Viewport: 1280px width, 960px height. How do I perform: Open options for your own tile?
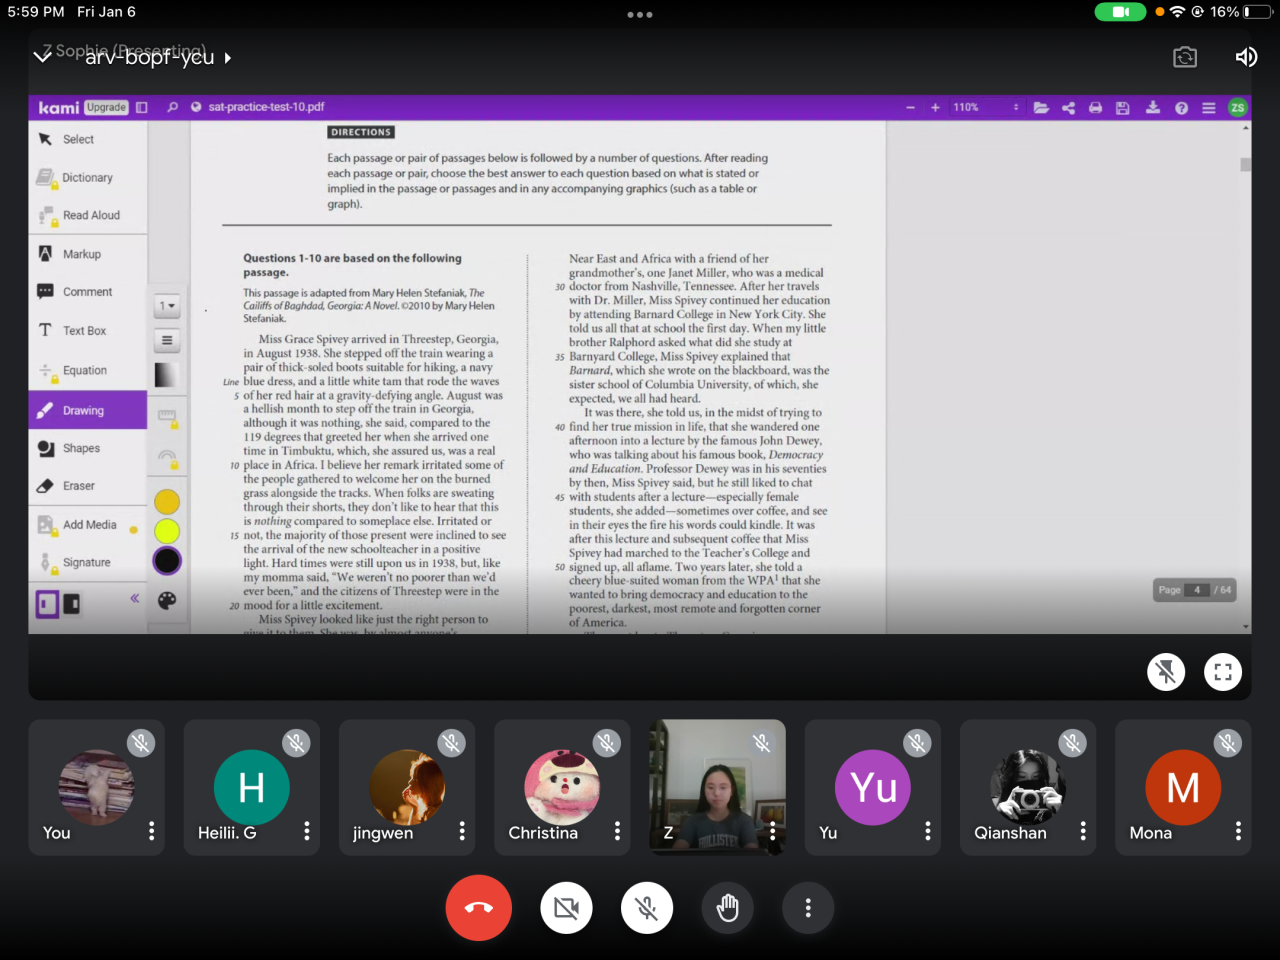pos(152,831)
